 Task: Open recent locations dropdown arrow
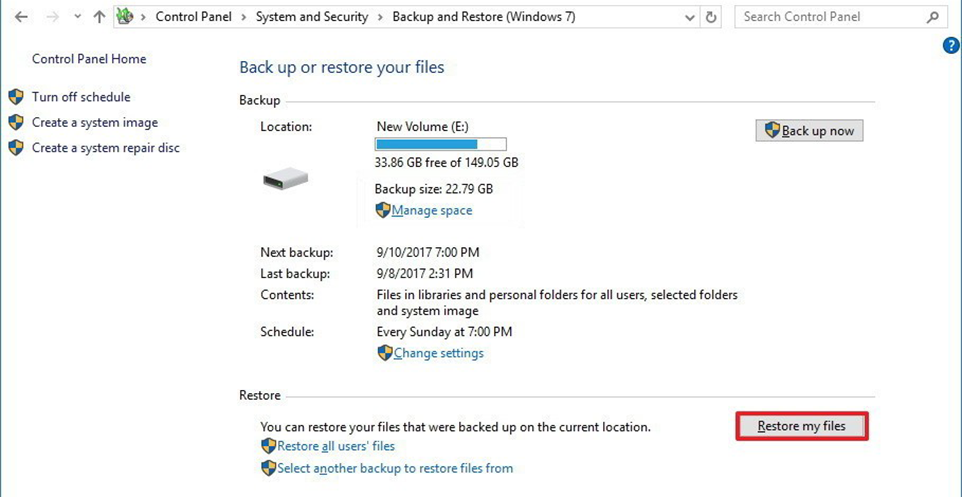77,17
